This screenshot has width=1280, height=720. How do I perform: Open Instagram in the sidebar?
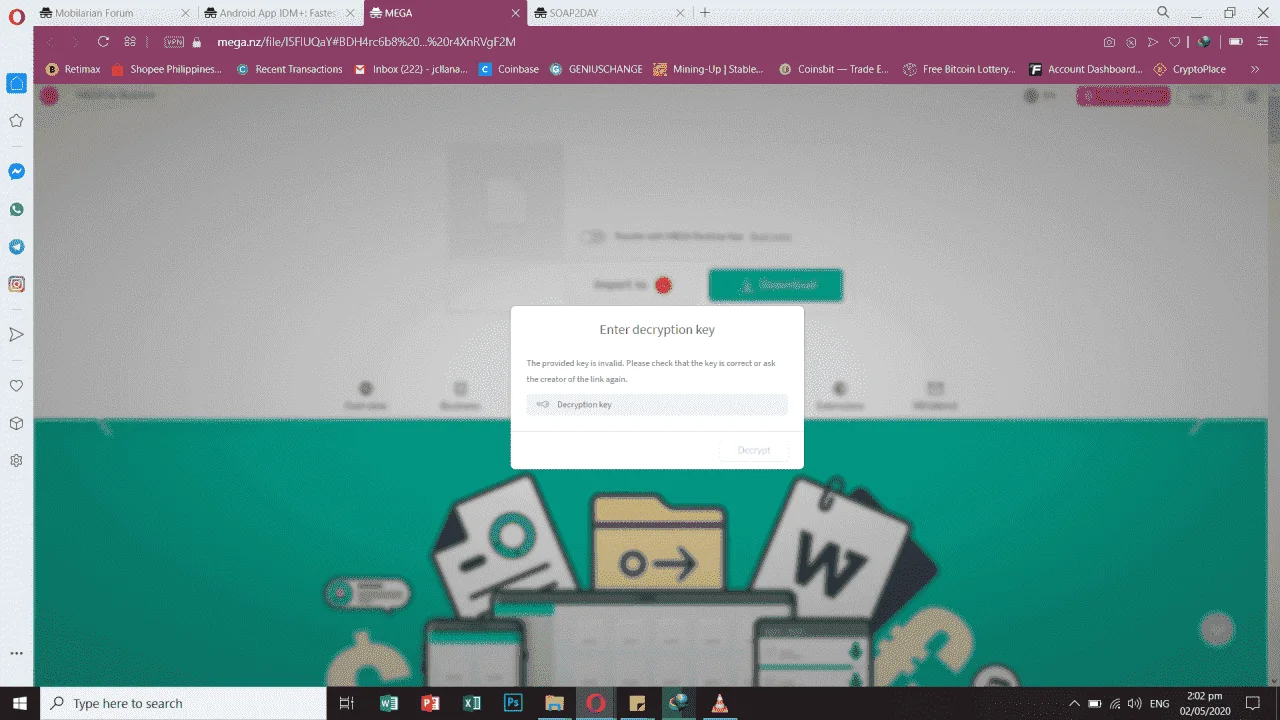pyautogui.click(x=16, y=284)
